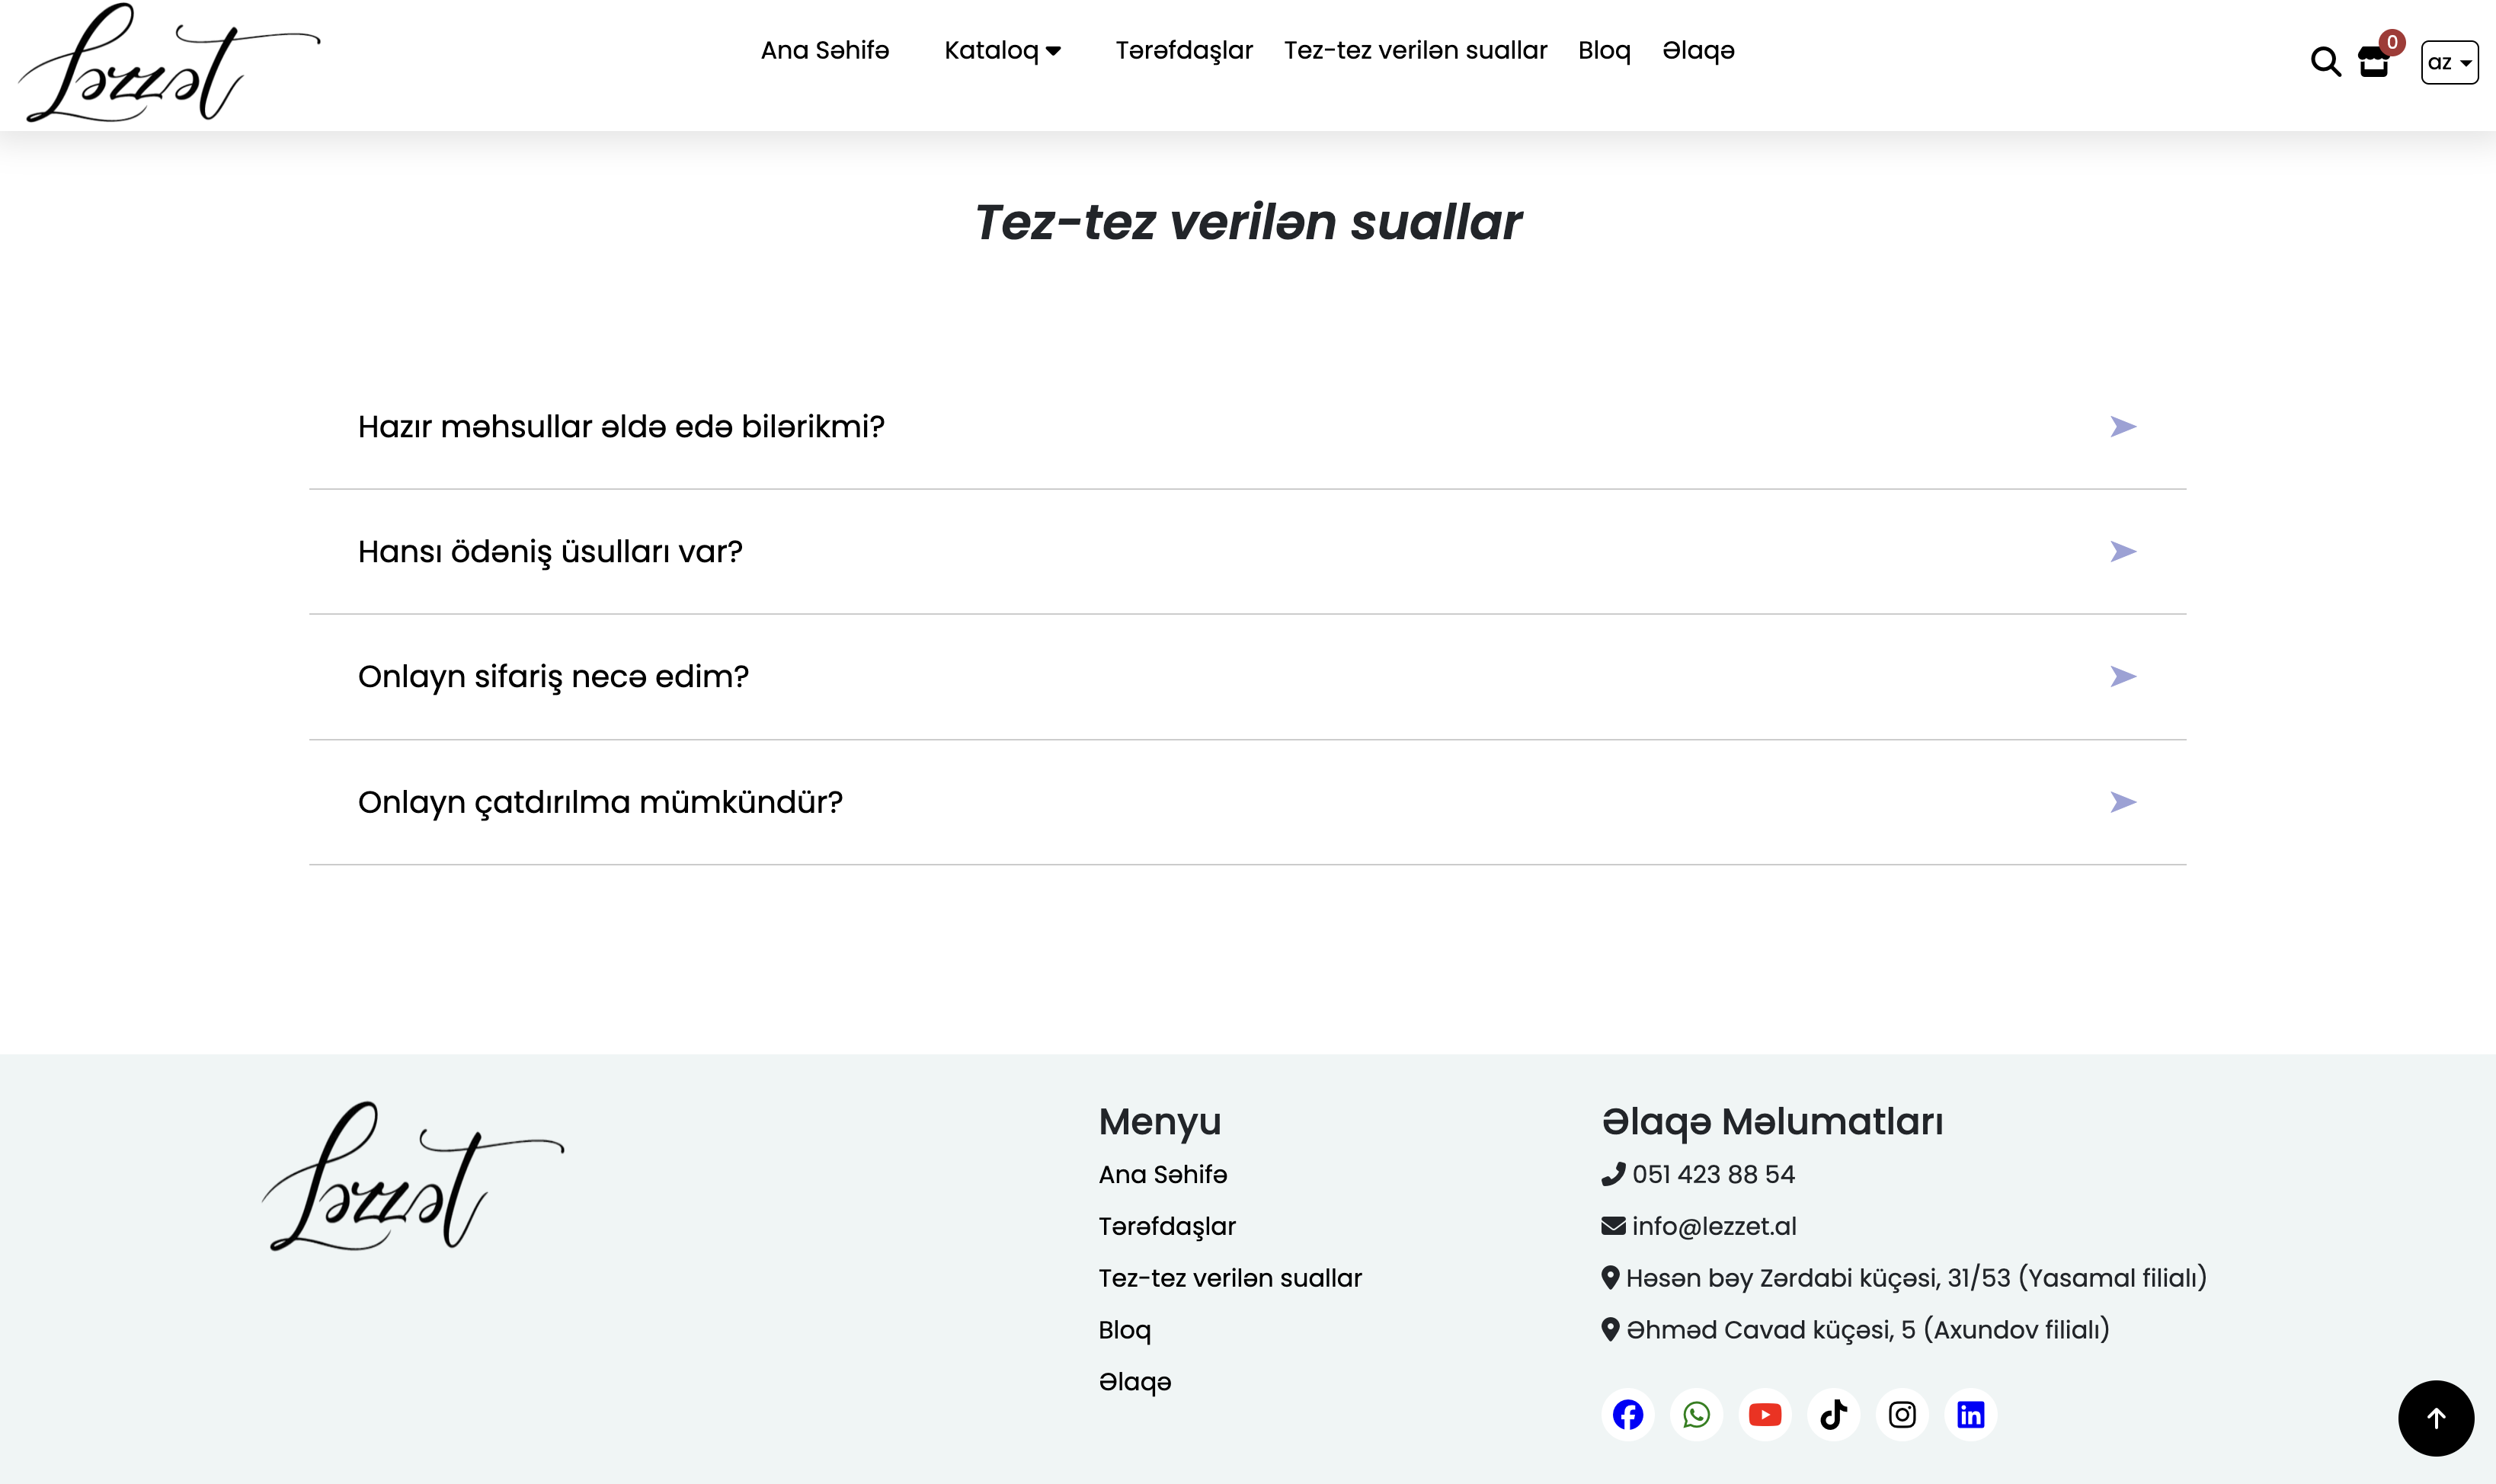Click the info@lezzet.al email link

(x=1713, y=1226)
